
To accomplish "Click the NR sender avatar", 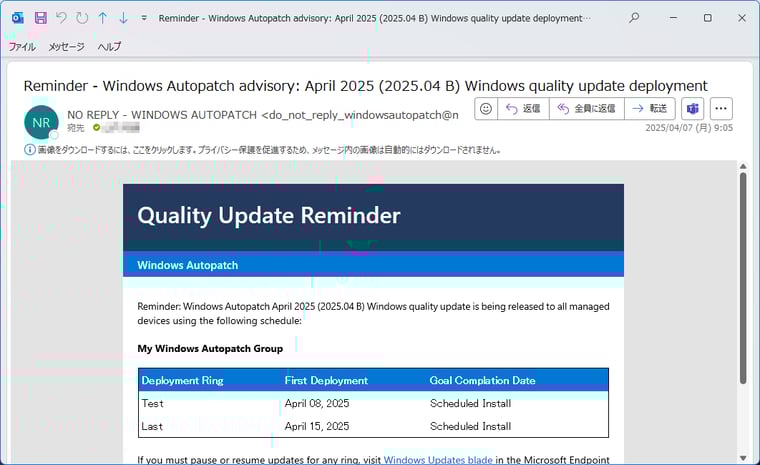I will (41, 122).
